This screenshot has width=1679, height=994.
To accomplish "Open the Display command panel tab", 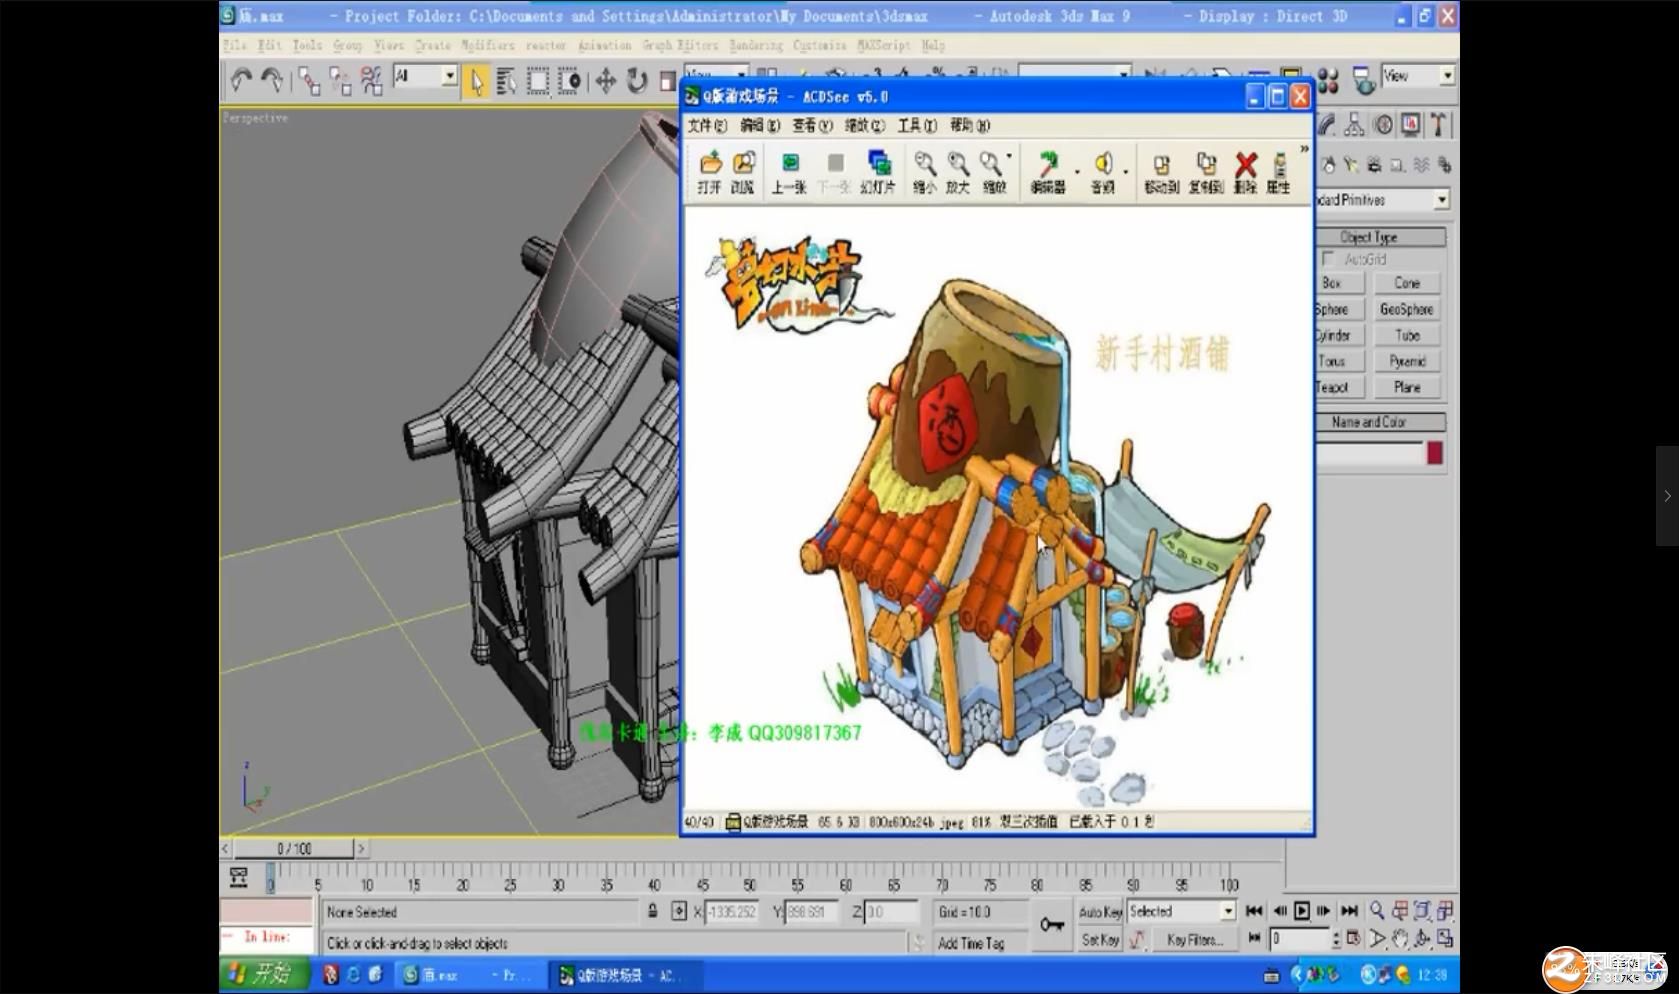I will 1410,125.
